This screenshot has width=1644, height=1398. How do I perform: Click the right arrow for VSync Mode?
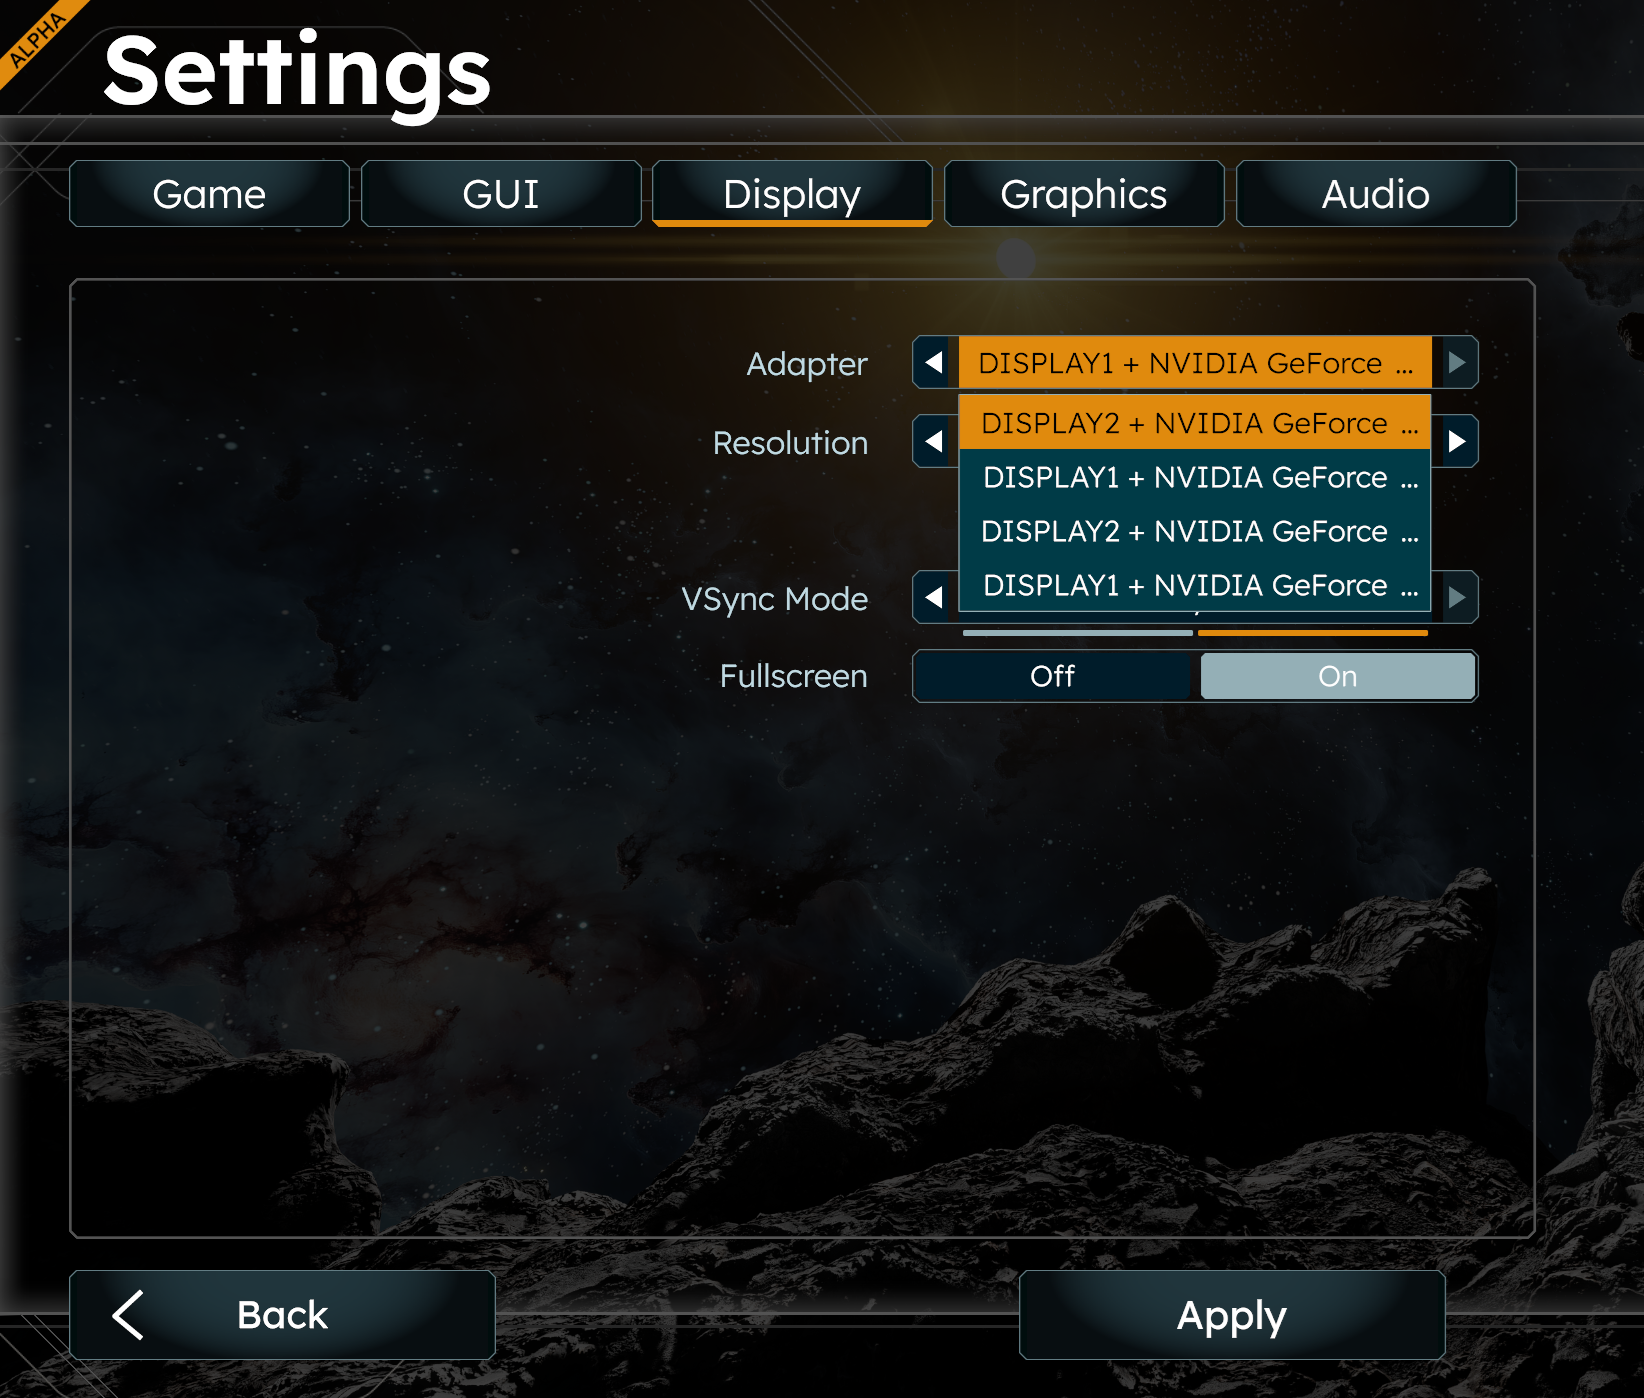click(1457, 597)
